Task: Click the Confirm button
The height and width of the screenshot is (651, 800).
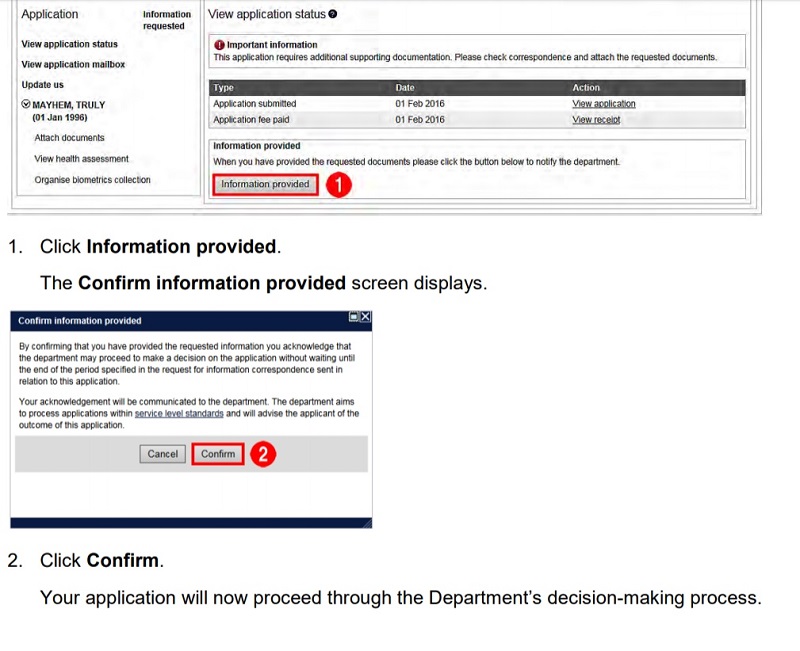Action: [x=218, y=454]
